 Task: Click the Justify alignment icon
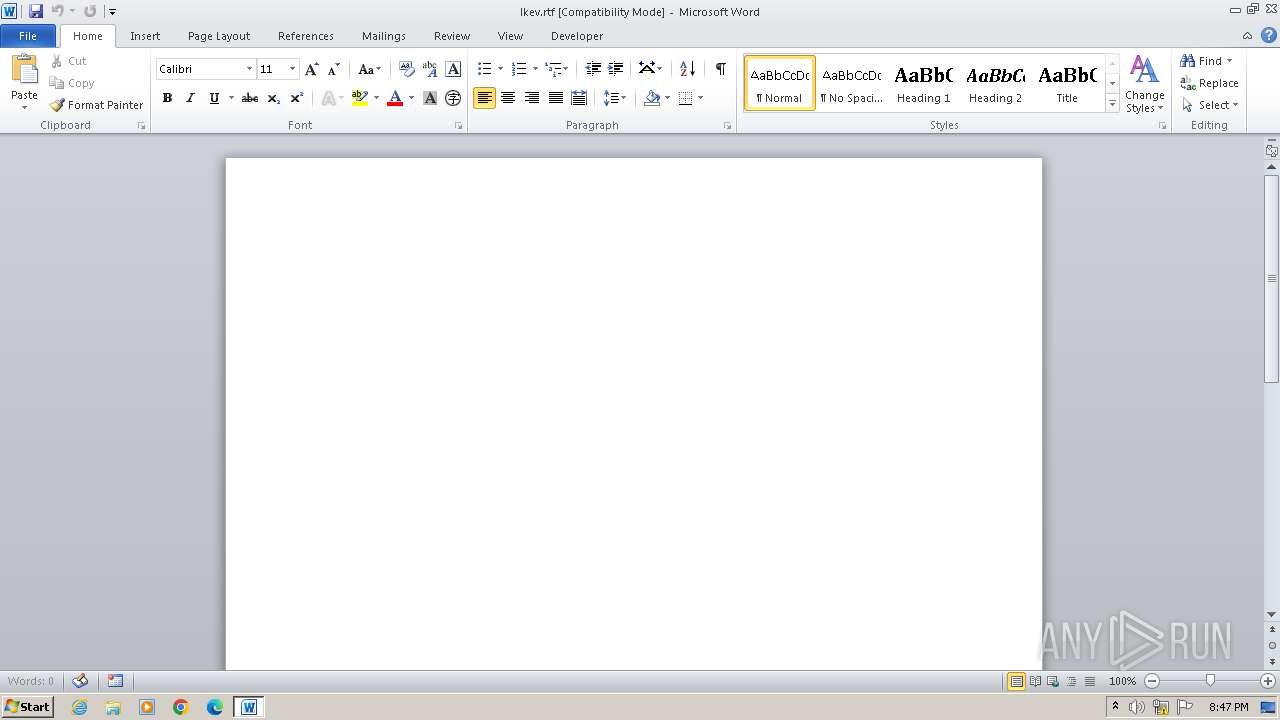click(555, 98)
